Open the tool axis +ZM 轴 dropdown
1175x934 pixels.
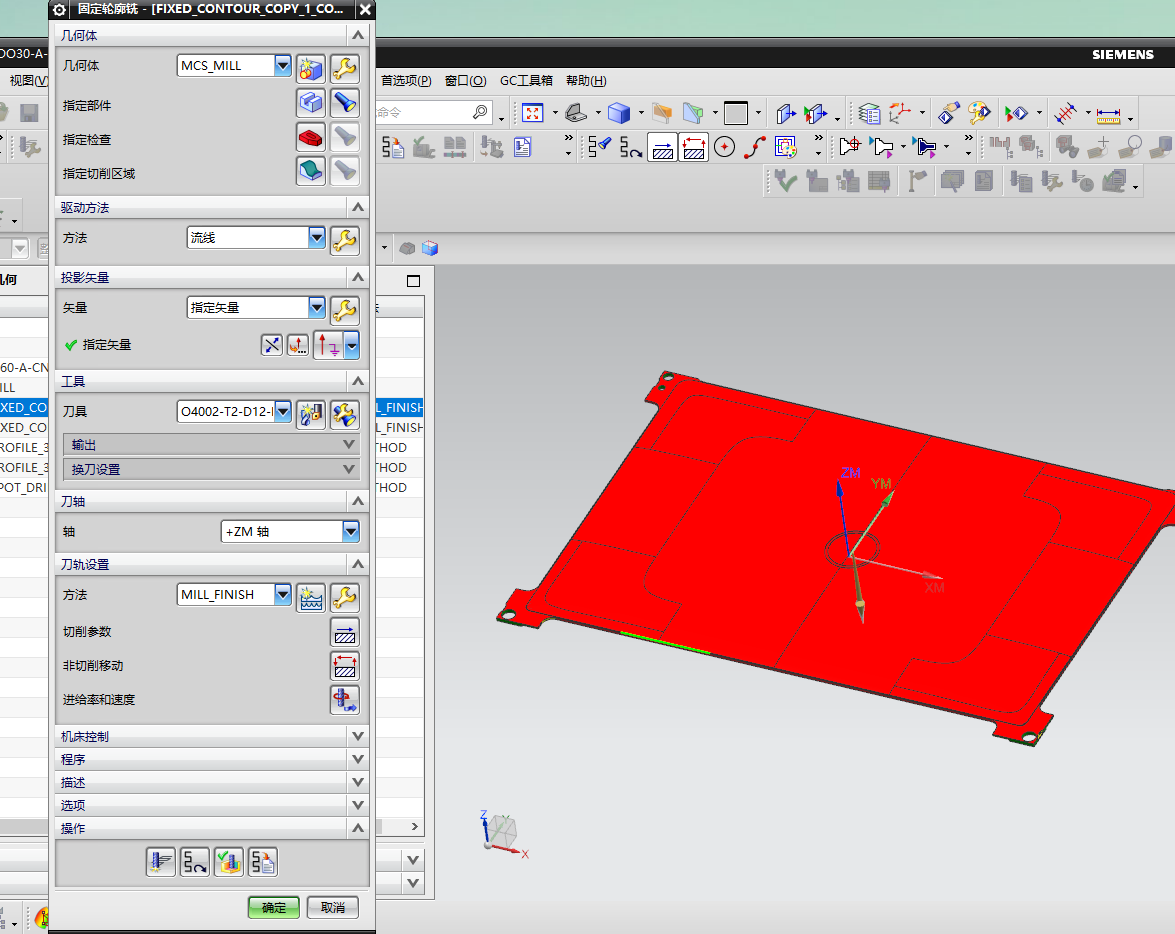(351, 531)
